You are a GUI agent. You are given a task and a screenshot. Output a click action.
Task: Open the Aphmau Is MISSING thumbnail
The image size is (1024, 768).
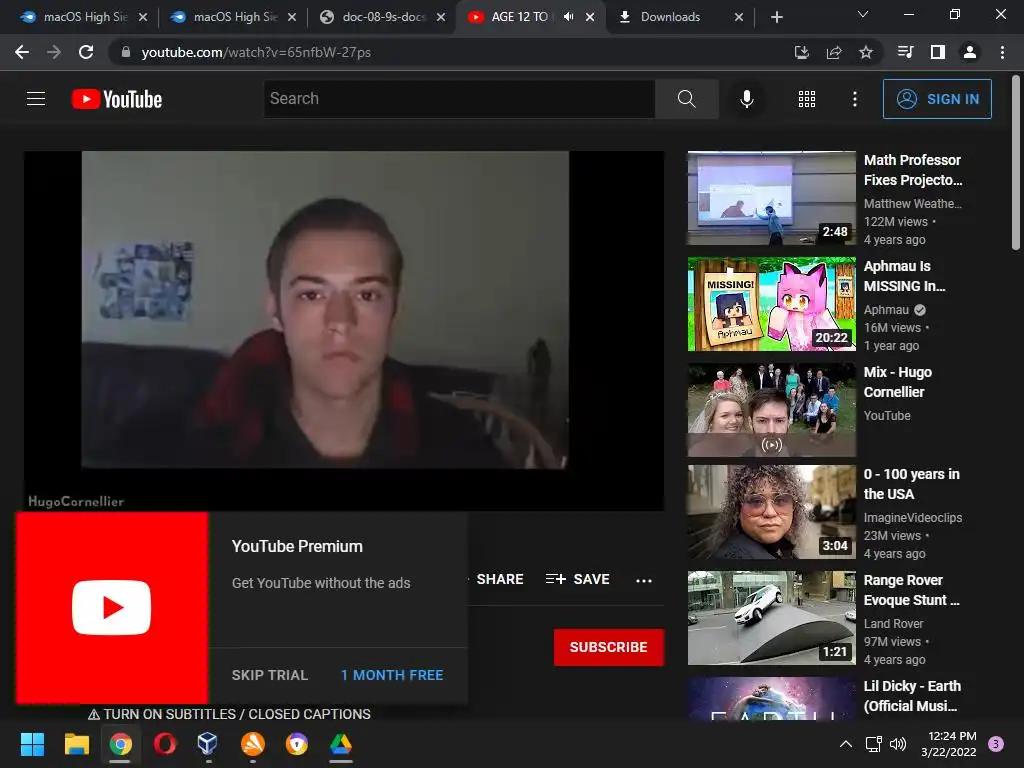point(771,304)
